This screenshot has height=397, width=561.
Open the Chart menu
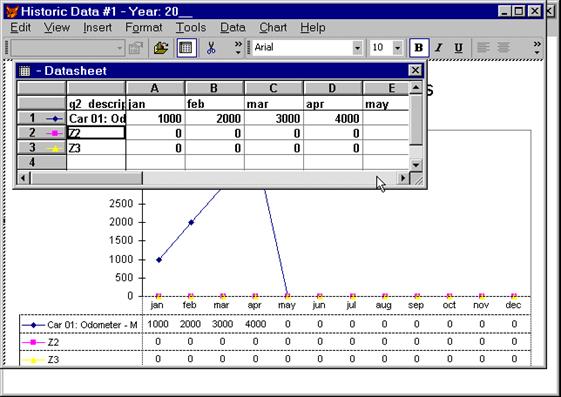pos(273,28)
